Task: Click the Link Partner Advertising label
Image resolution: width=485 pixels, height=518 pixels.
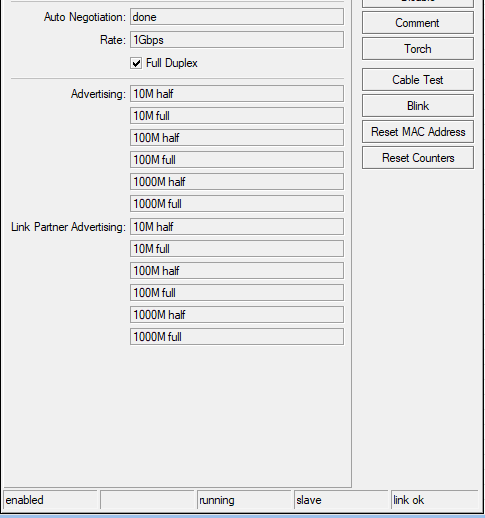Action: (x=68, y=227)
